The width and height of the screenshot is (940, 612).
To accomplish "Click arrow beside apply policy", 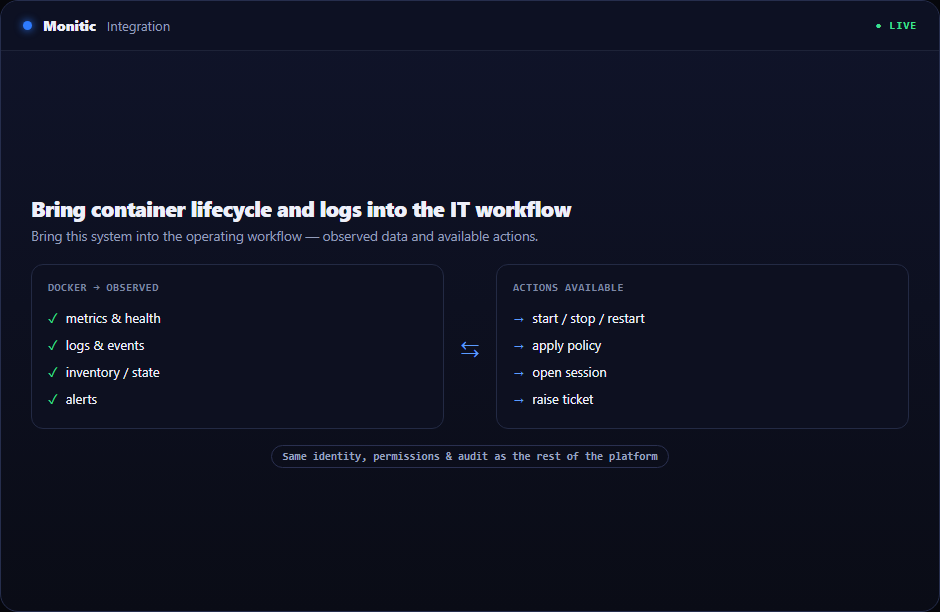I will [x=519, y=346].
